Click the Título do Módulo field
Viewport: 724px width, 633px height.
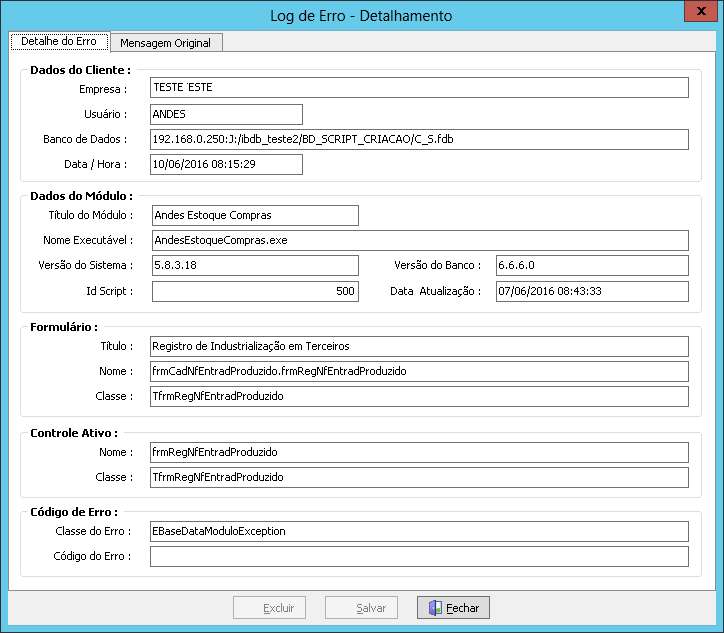coord(255,215)
